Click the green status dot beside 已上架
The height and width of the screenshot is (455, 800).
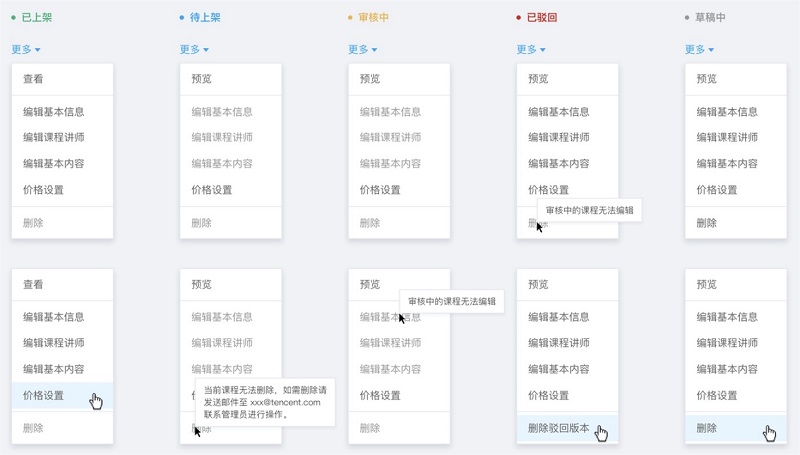coord(14,18)
